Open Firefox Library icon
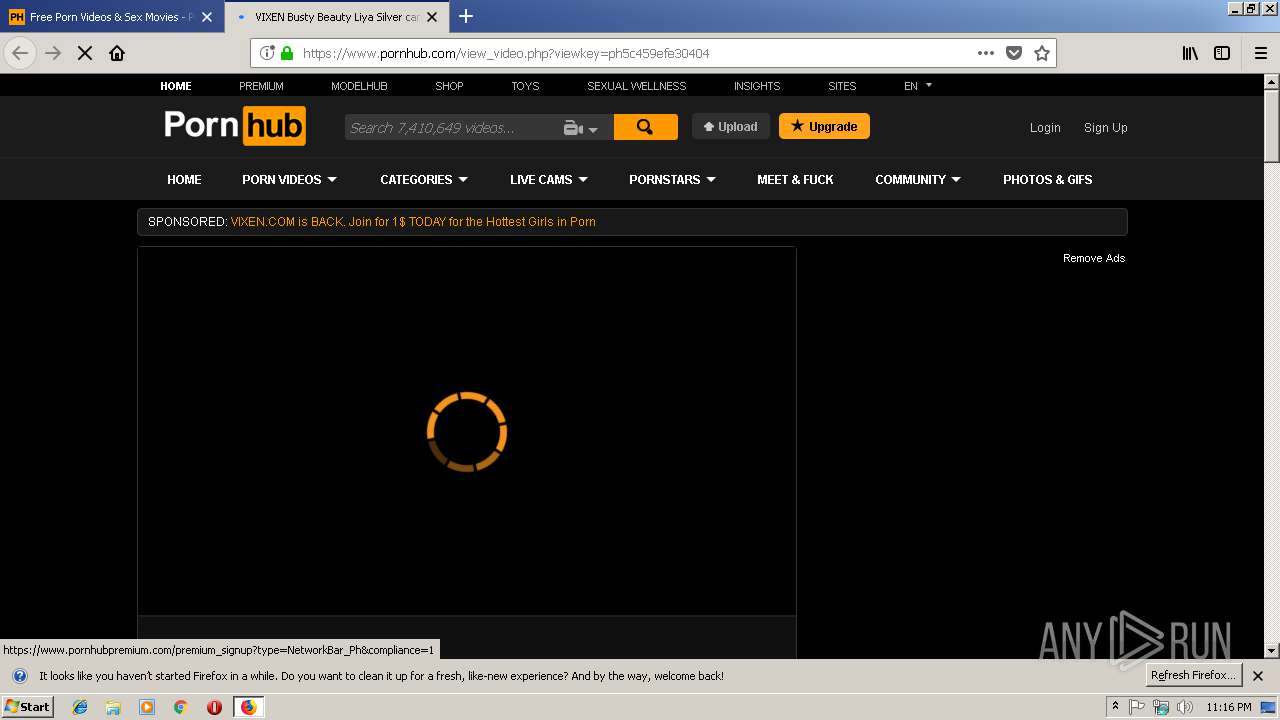 point(1190,53)
